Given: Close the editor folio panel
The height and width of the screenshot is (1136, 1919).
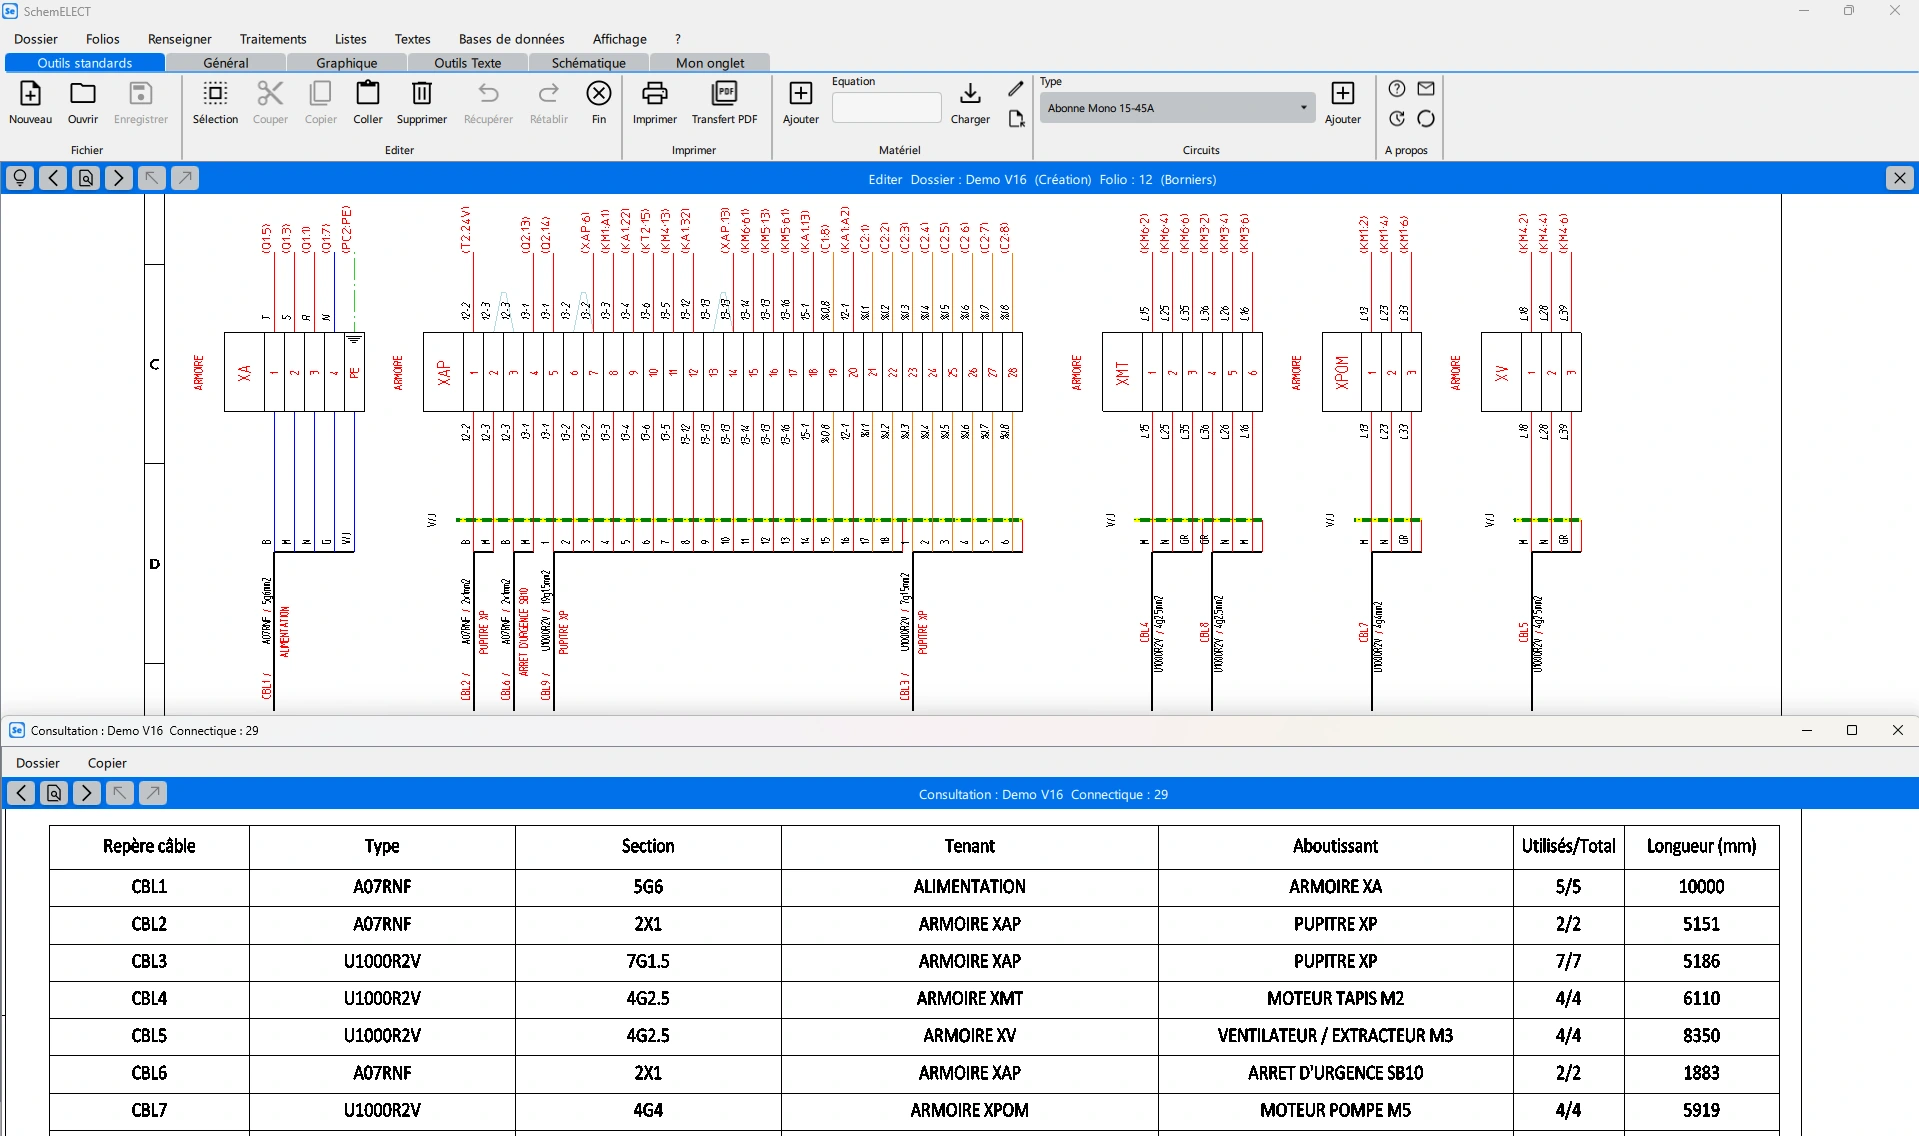Looking at the screenshot, I should [1899, 178].
